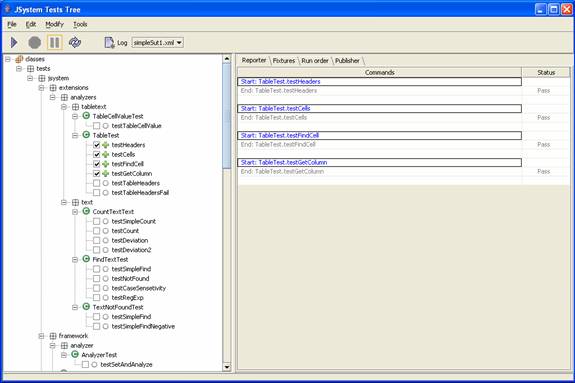Click the text package icon
Viewport: 575px width, 383px height.
(75, 202)
